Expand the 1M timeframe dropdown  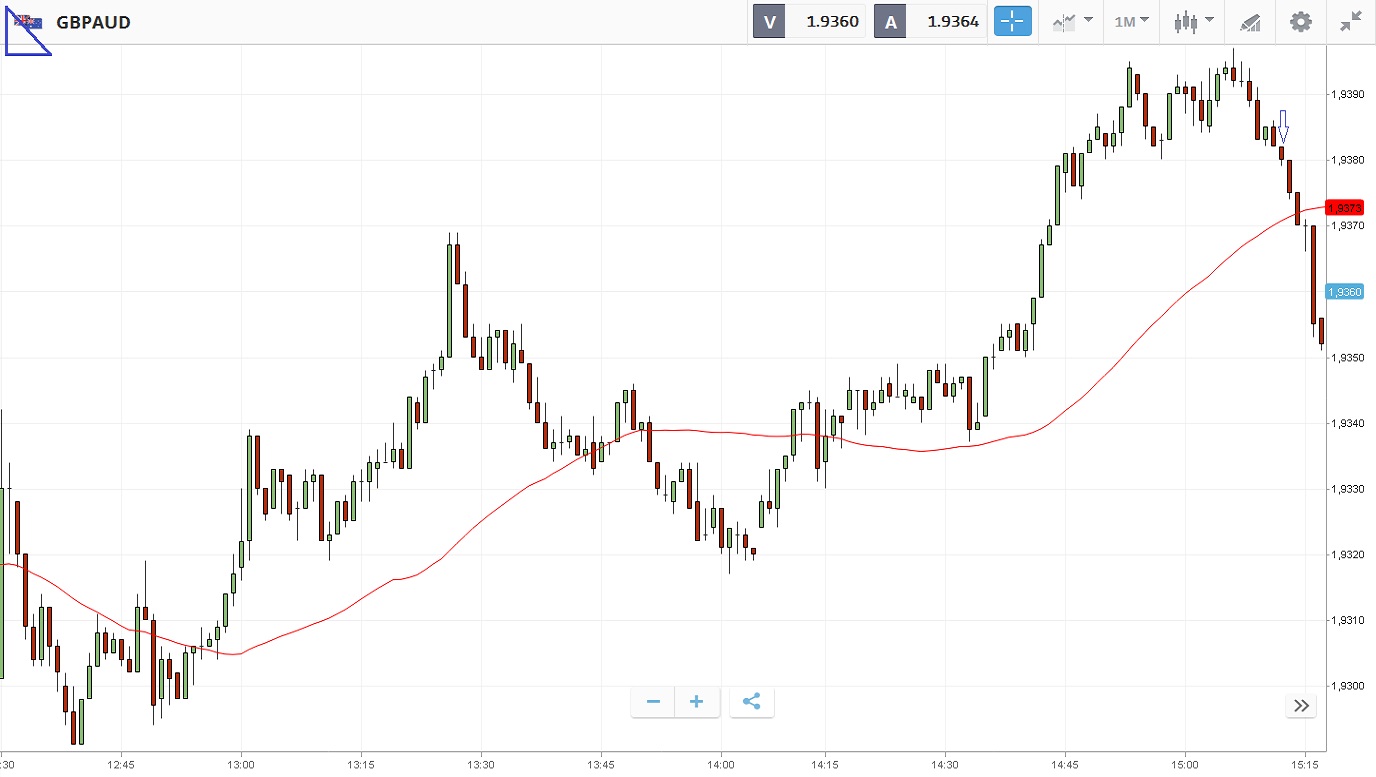pos(1132,21)
